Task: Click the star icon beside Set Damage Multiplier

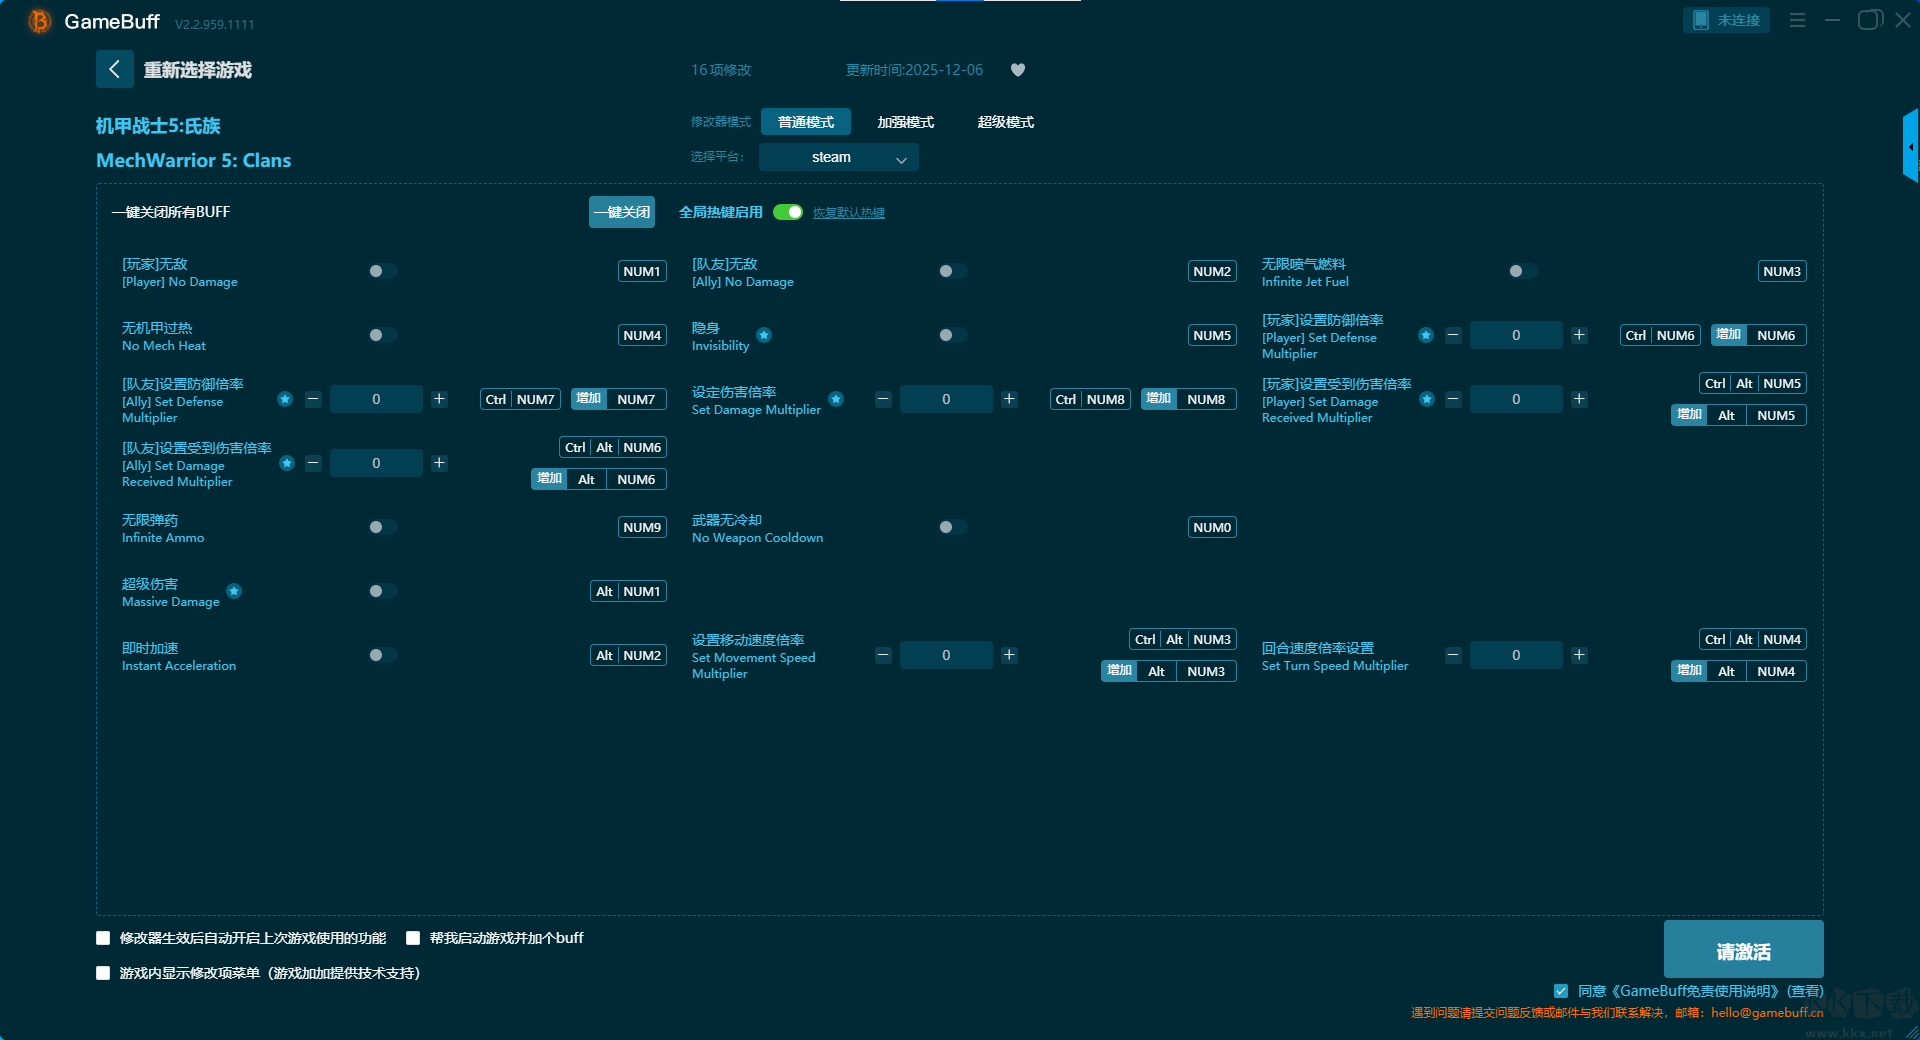Action: tap(836, 399)
